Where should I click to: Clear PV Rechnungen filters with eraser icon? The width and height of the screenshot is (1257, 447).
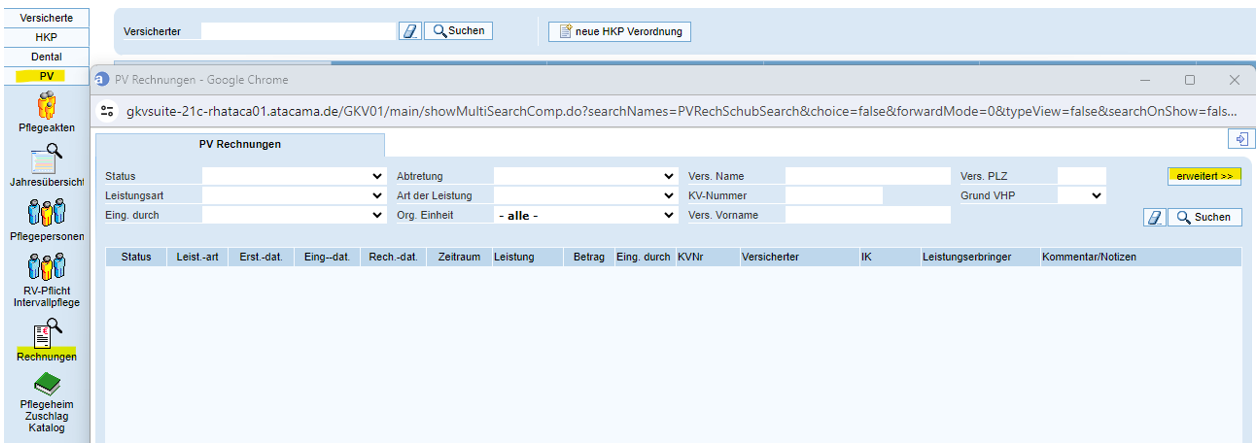pos(1154,217)
